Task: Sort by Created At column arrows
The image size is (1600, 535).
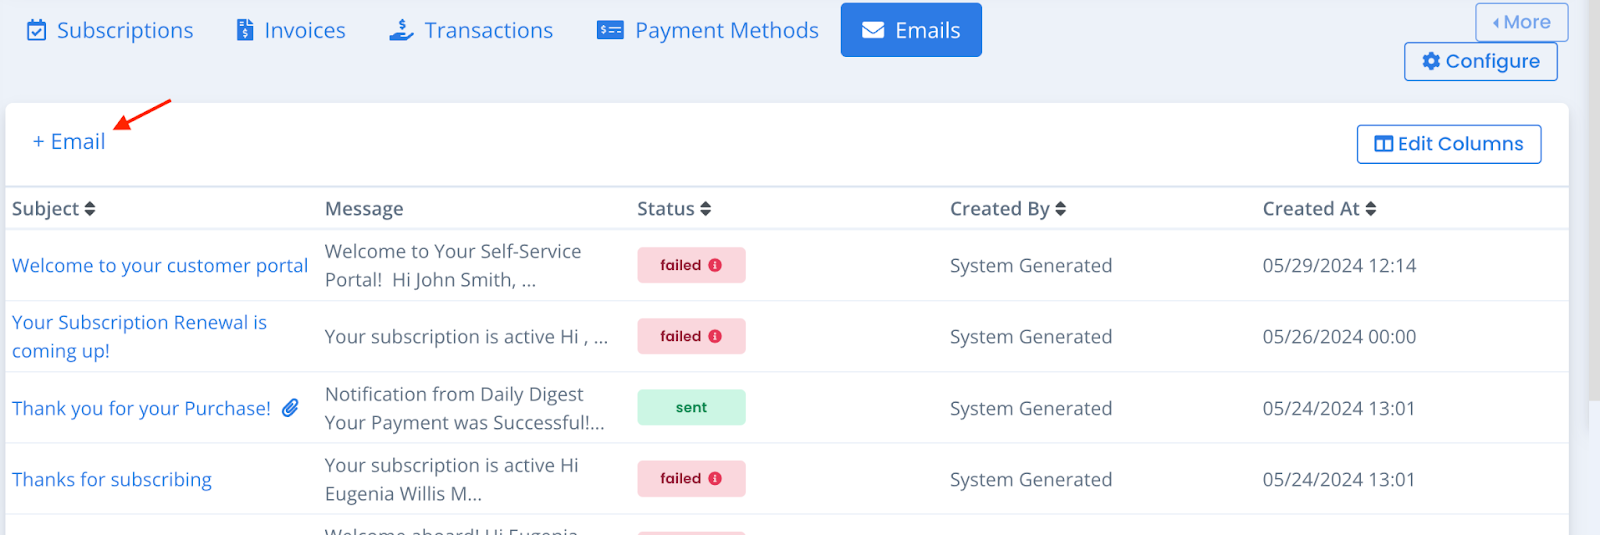Action: [1371, 209]
